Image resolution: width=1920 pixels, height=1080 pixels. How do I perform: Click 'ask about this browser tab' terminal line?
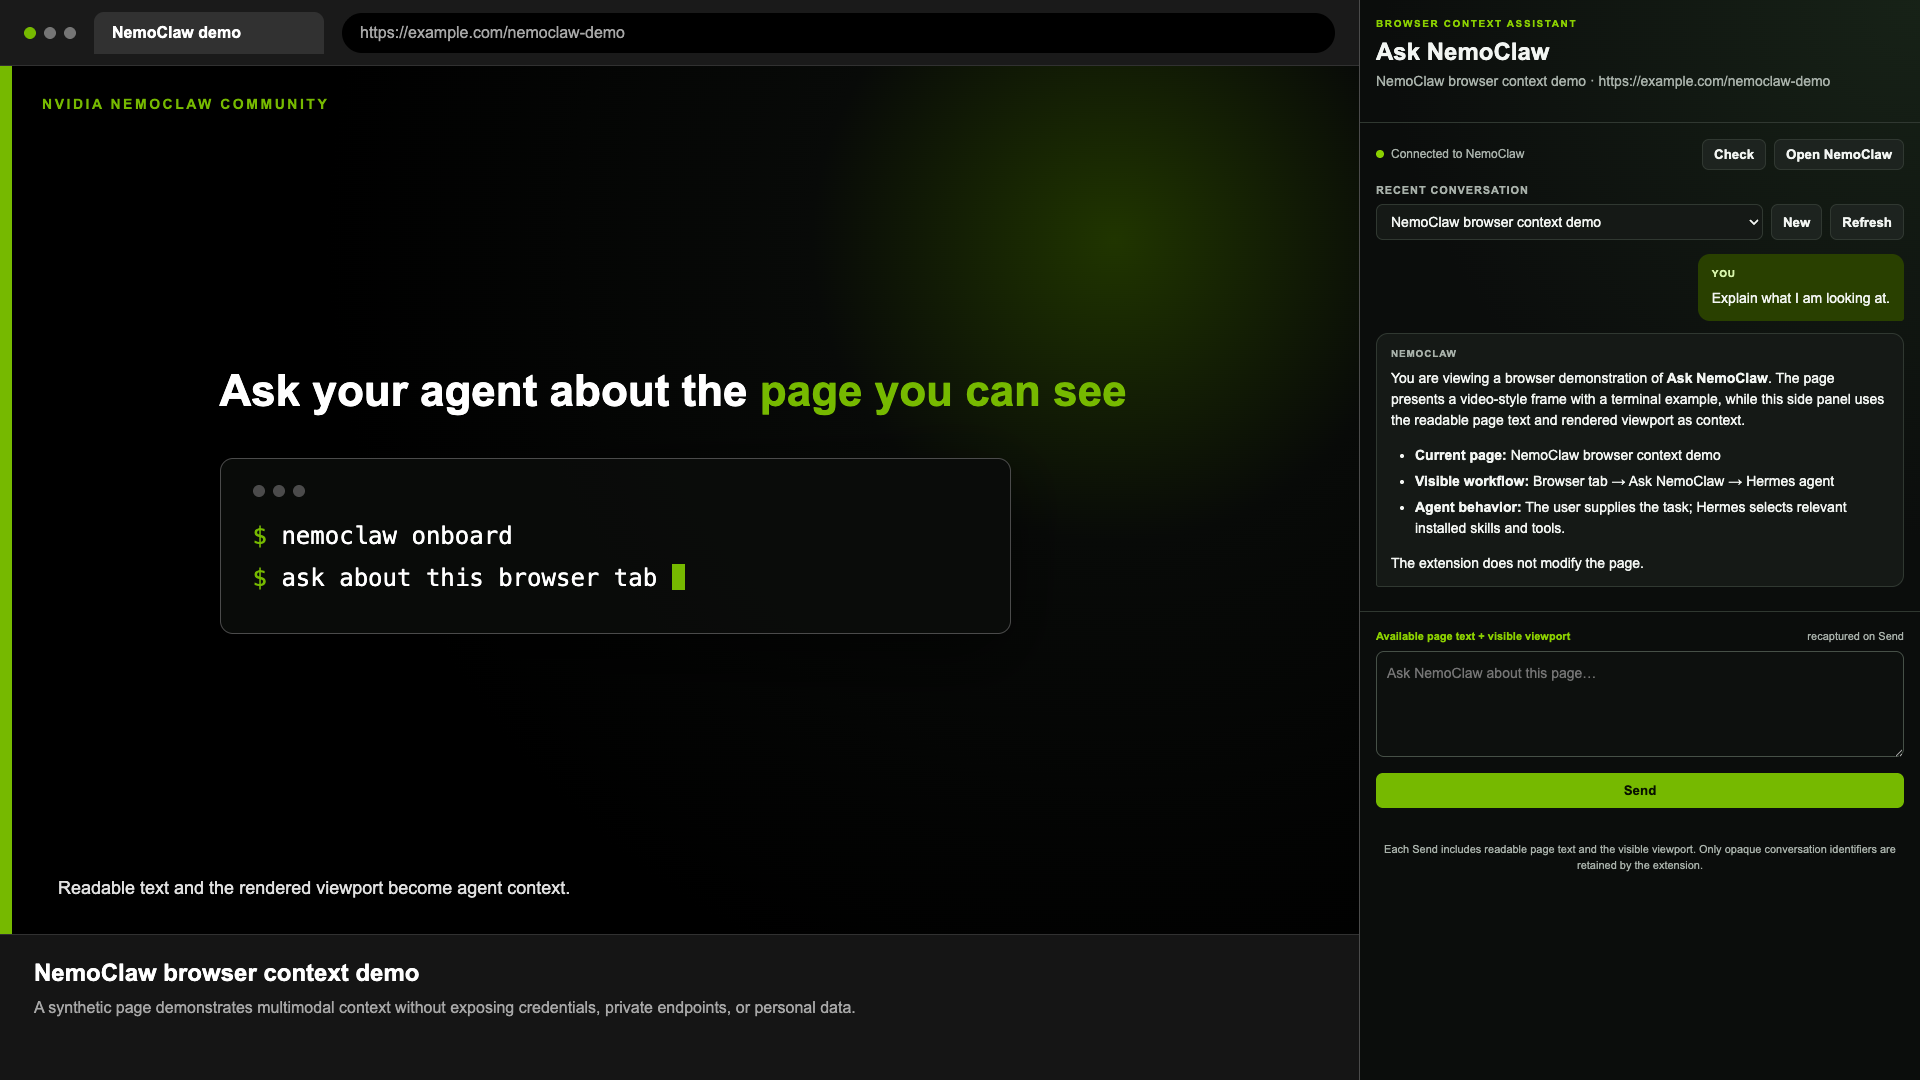[x=455, y=578]
